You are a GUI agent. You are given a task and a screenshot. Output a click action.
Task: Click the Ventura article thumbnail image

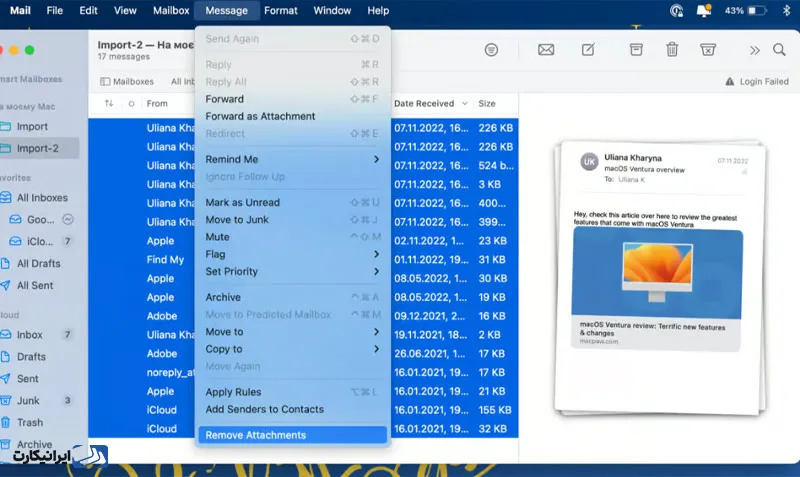(657, 273)
